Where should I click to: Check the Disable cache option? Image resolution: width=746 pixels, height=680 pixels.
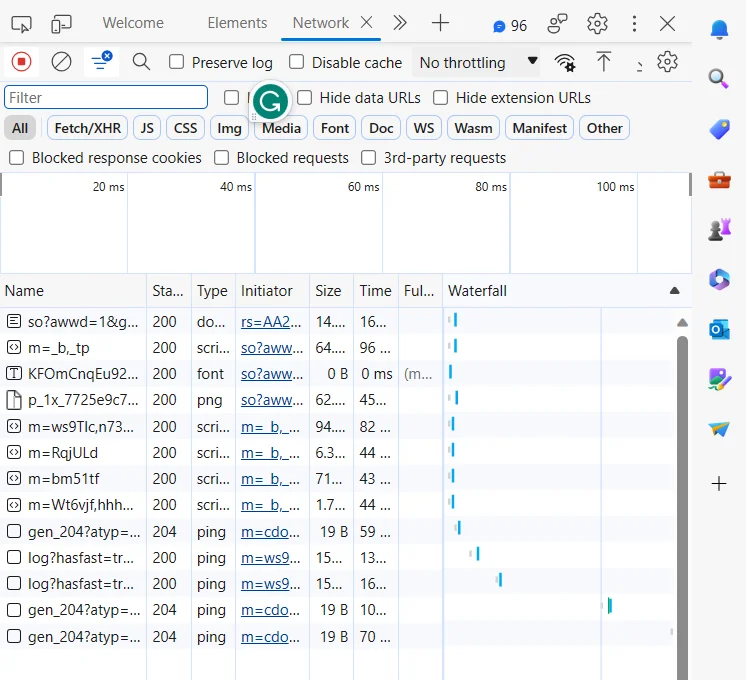point(296,62)
